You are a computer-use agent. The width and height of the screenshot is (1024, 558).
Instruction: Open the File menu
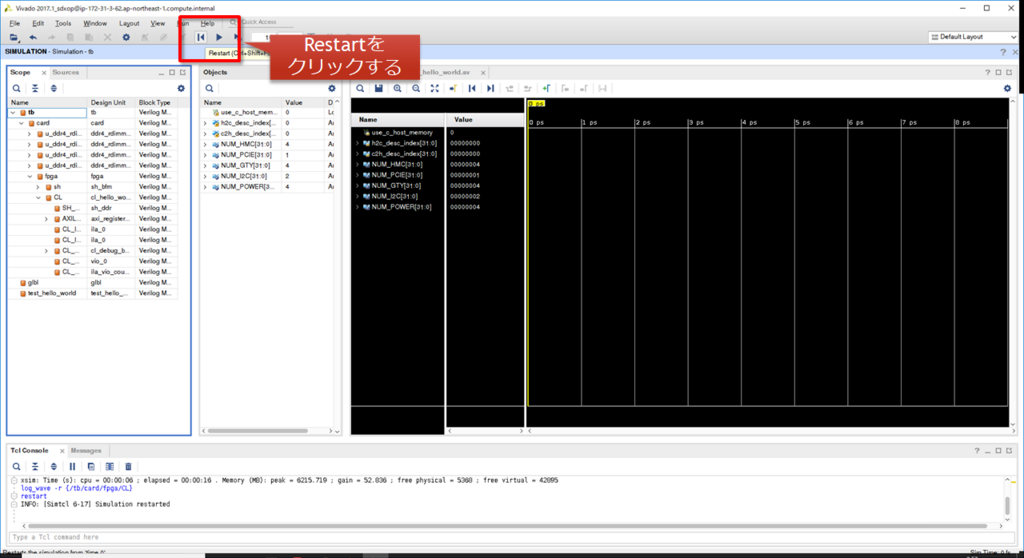click(x=14, y=23)
